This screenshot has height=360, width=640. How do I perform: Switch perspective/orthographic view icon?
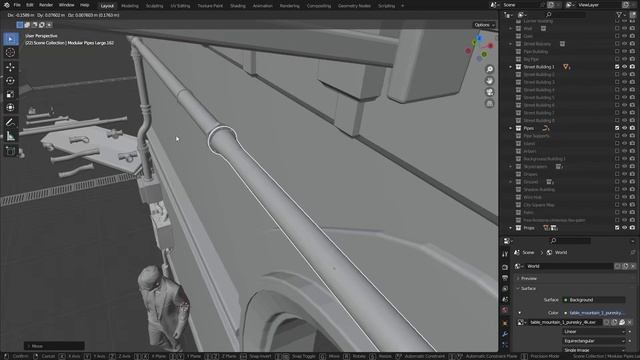[x=489, y=103]
